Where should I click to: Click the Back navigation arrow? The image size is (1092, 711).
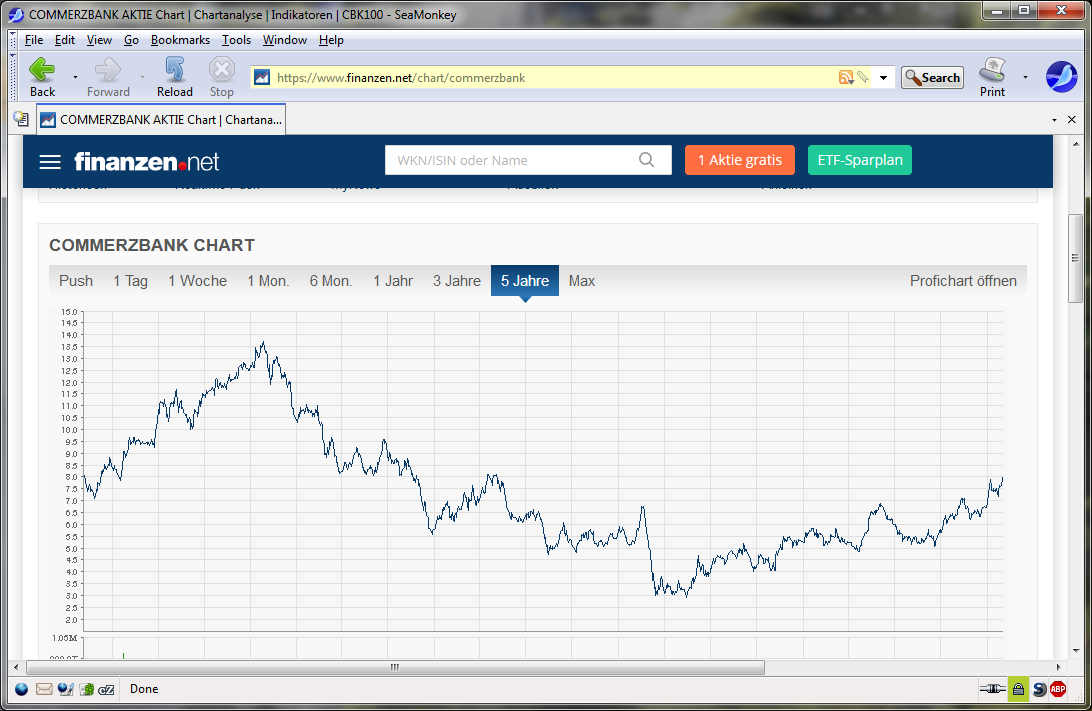(x=42, y=77)
